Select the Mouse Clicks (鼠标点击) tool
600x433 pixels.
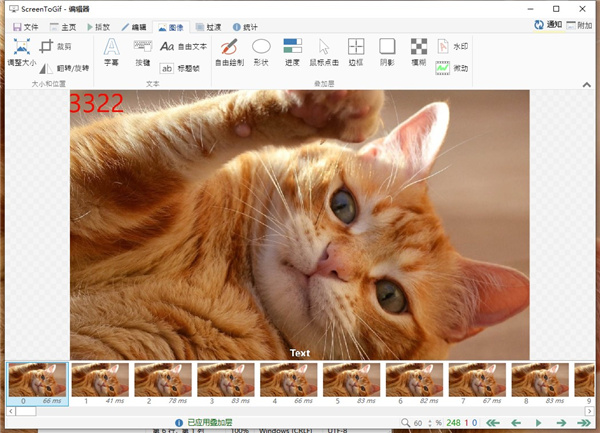(x=324, y=51)
